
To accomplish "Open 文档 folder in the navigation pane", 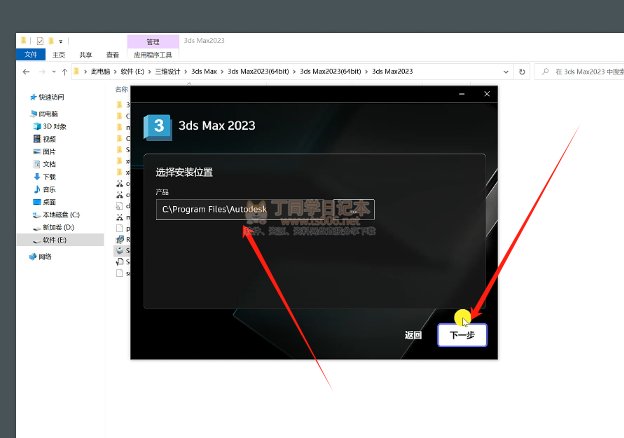I will [x=49, y=164].
